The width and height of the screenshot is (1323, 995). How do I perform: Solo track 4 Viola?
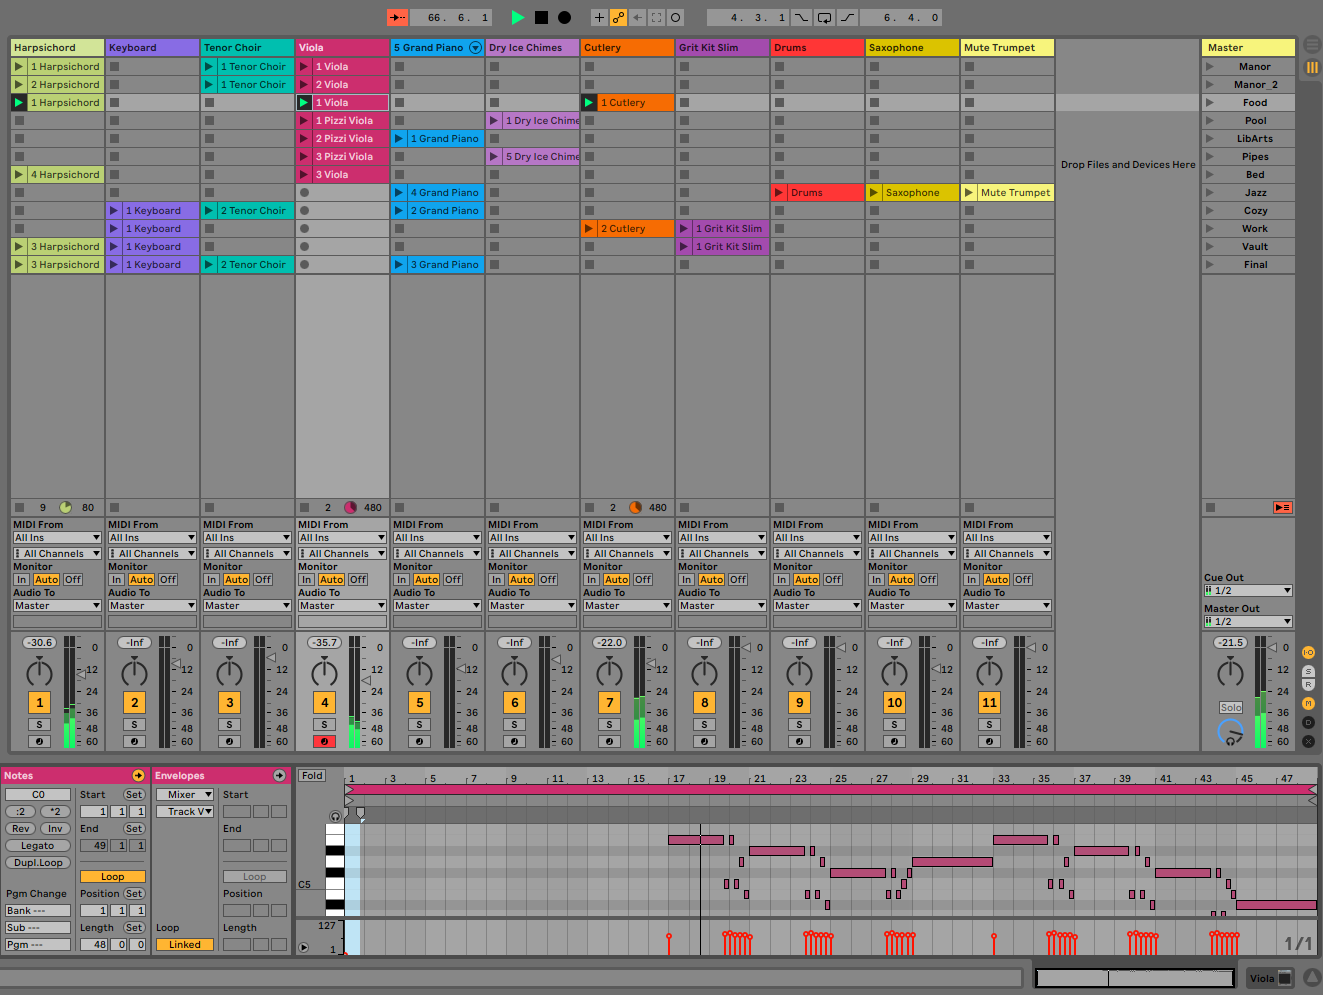(324, 724)
